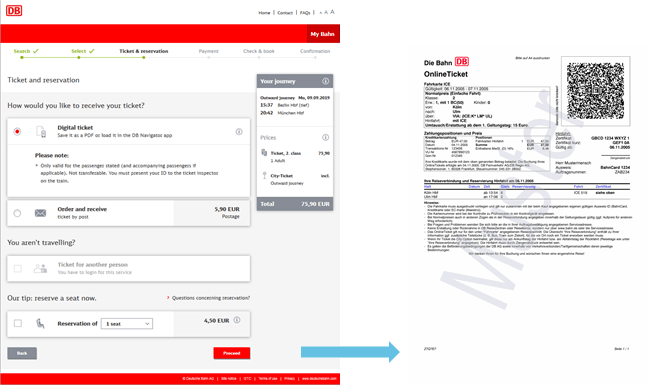Click the DB logo on the OnlineTicket

pyautogui.click(x=462, y=61)
